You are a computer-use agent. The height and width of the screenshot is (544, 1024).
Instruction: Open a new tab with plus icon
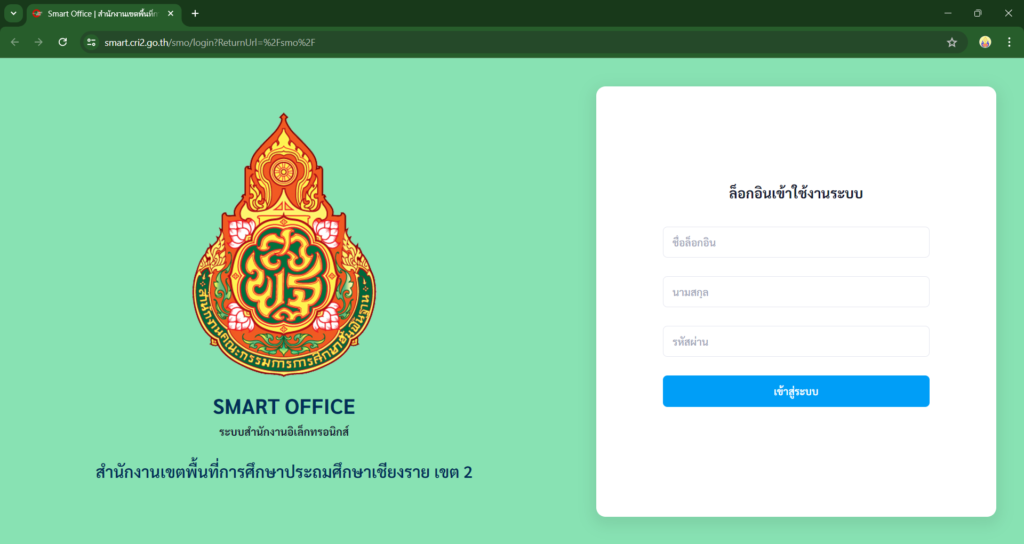(x=195, y=14)
